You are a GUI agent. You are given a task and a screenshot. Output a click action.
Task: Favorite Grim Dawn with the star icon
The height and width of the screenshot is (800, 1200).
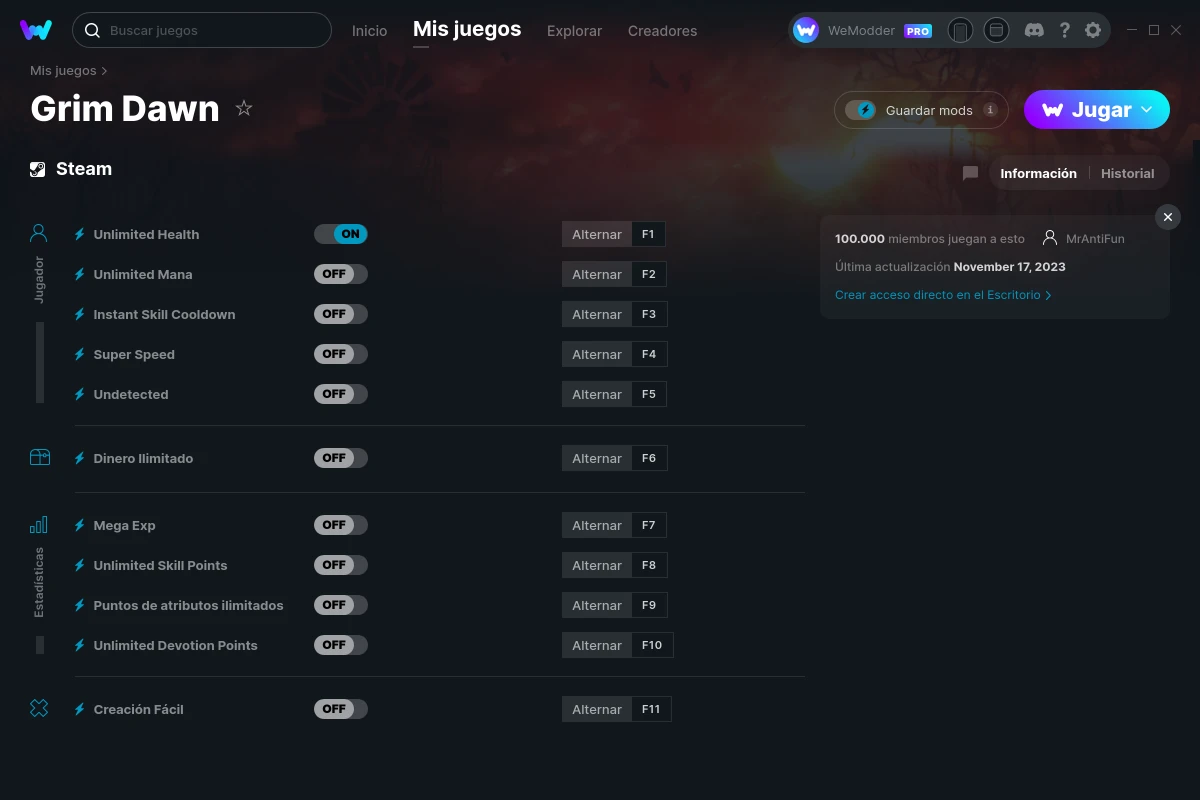(x=244, y=108)
